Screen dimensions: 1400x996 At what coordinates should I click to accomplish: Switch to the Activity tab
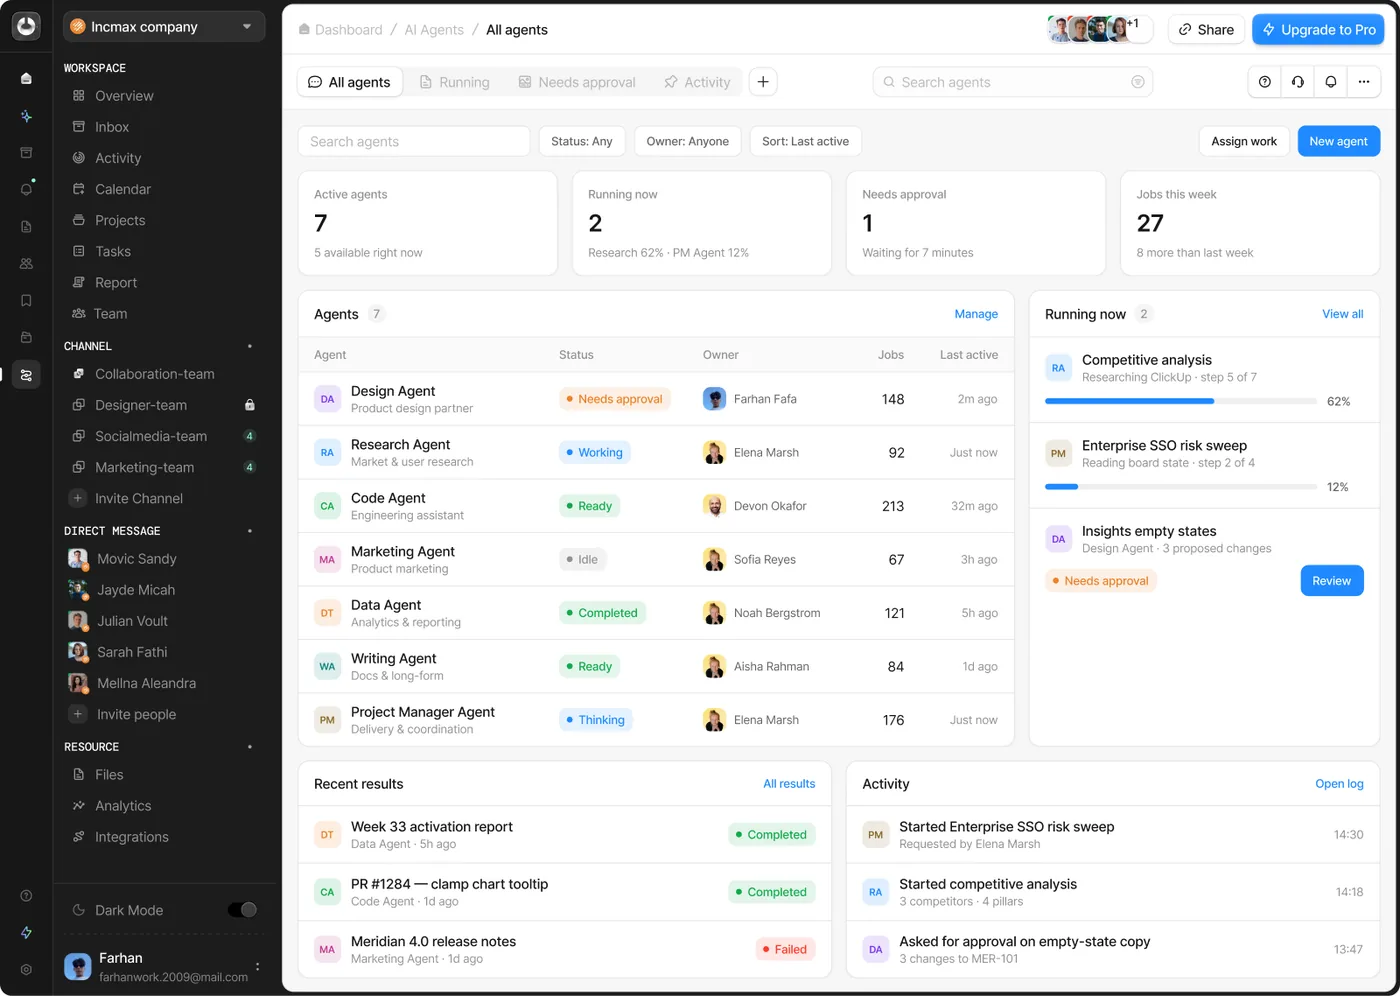tap(697, 82)
